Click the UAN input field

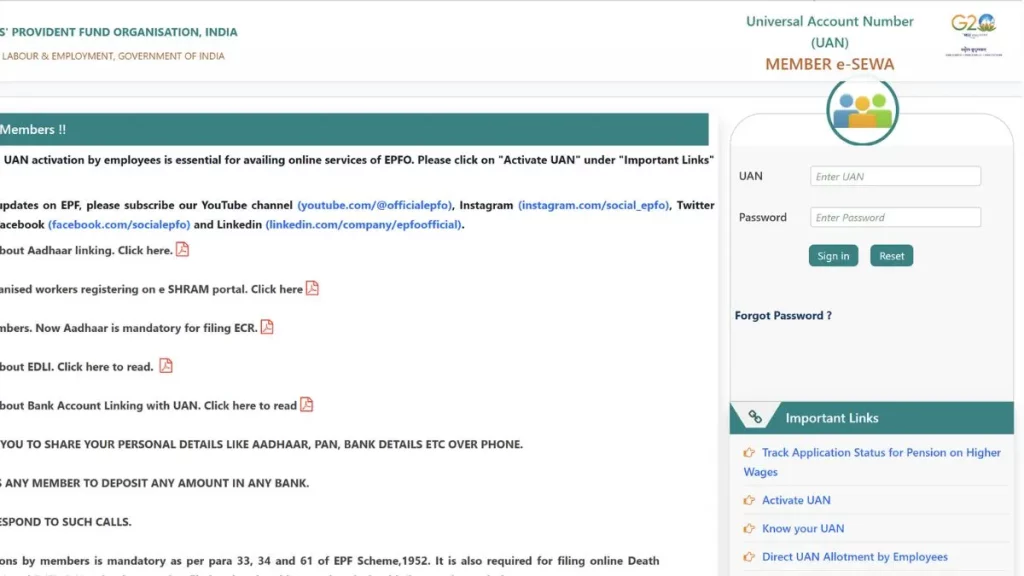tap(895, 177)
